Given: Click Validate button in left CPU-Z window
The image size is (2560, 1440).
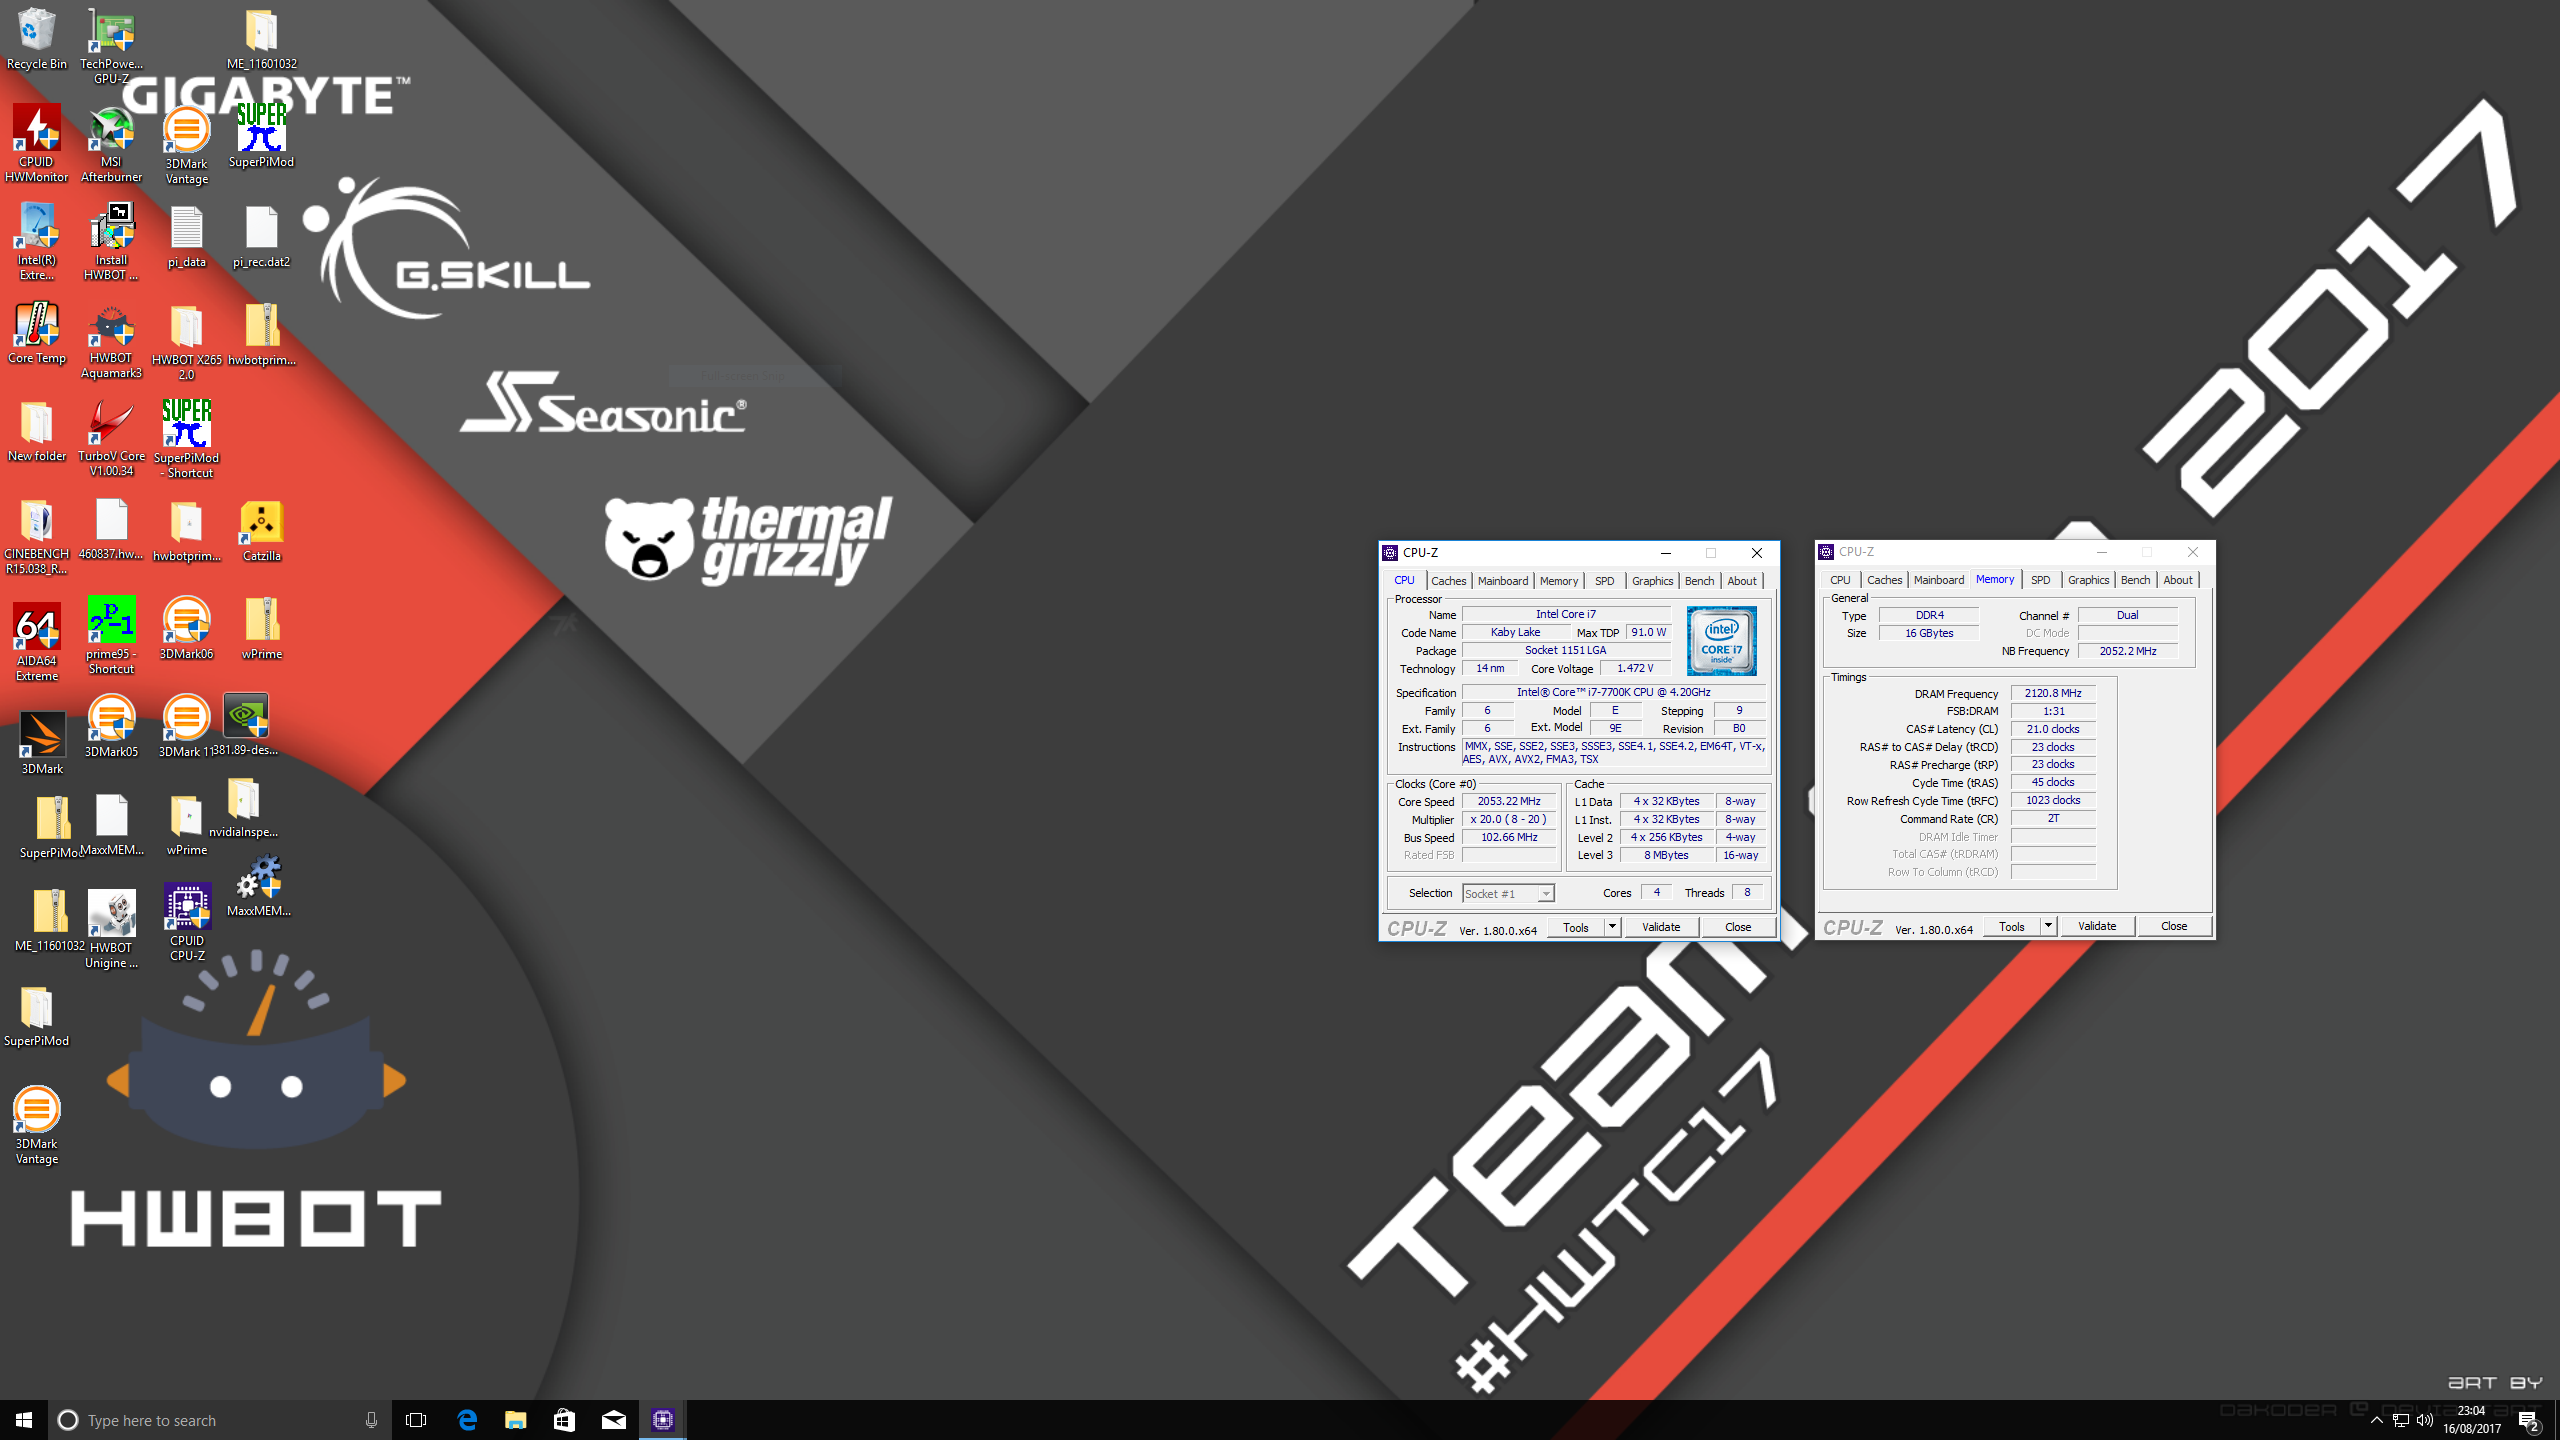Looking at the screenshot, I should [x=1661, y=927].
